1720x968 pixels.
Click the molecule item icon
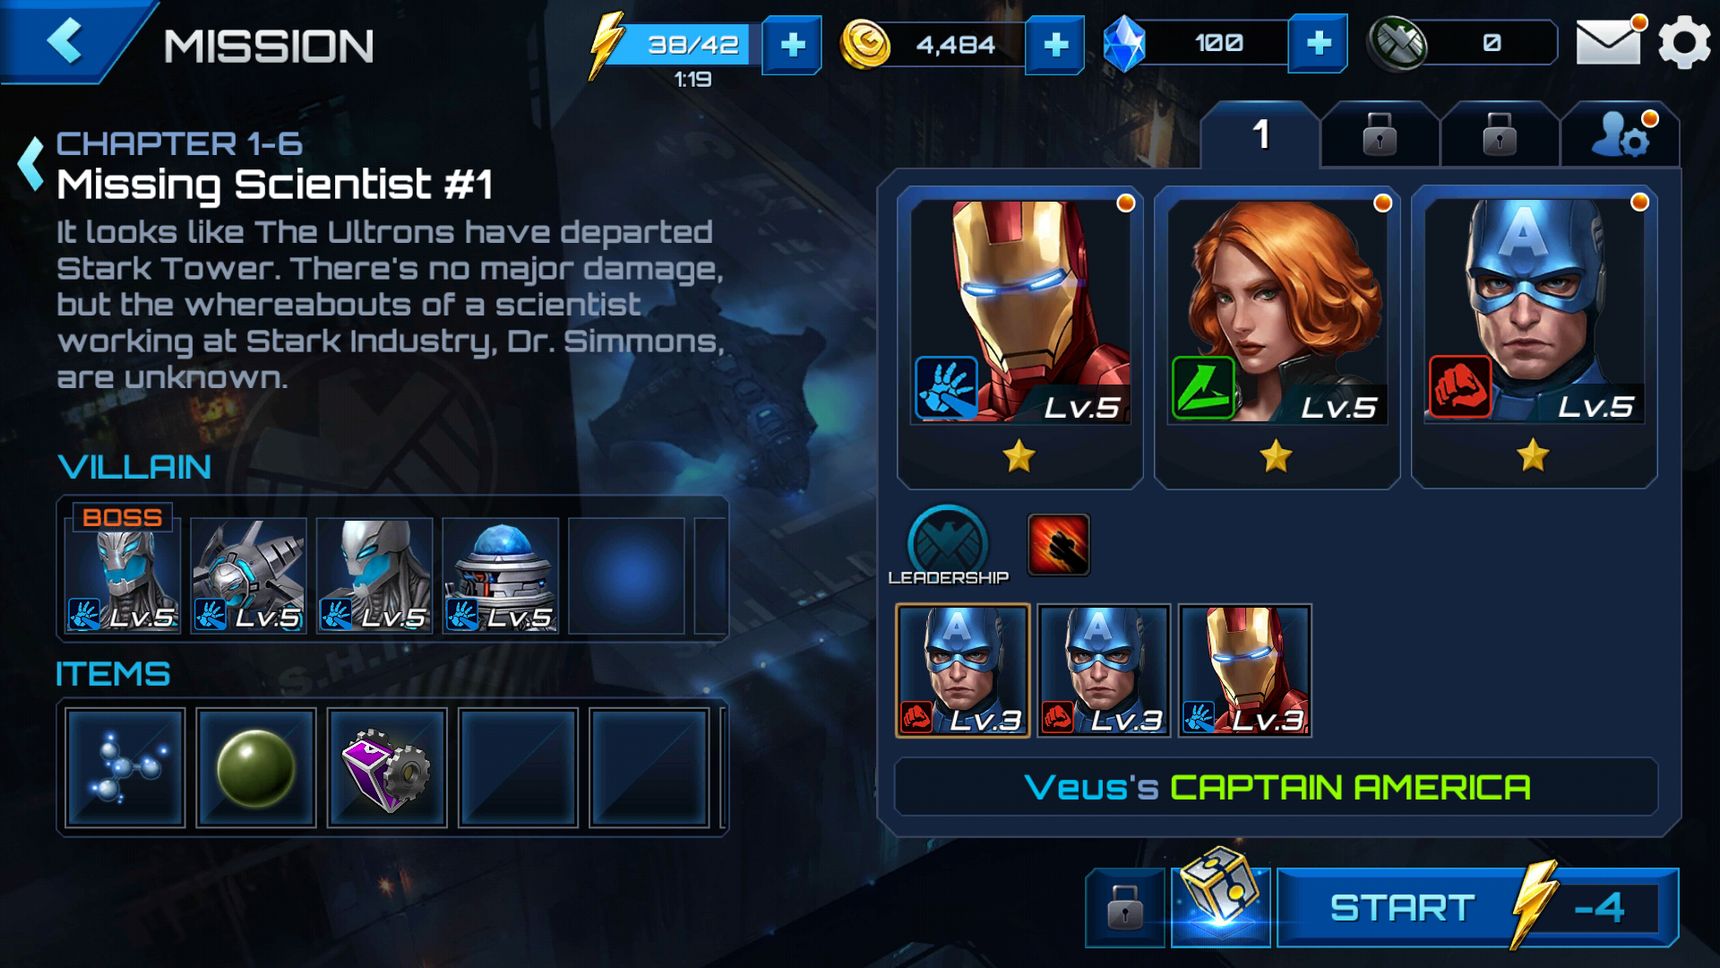click(x=125, y=768)
